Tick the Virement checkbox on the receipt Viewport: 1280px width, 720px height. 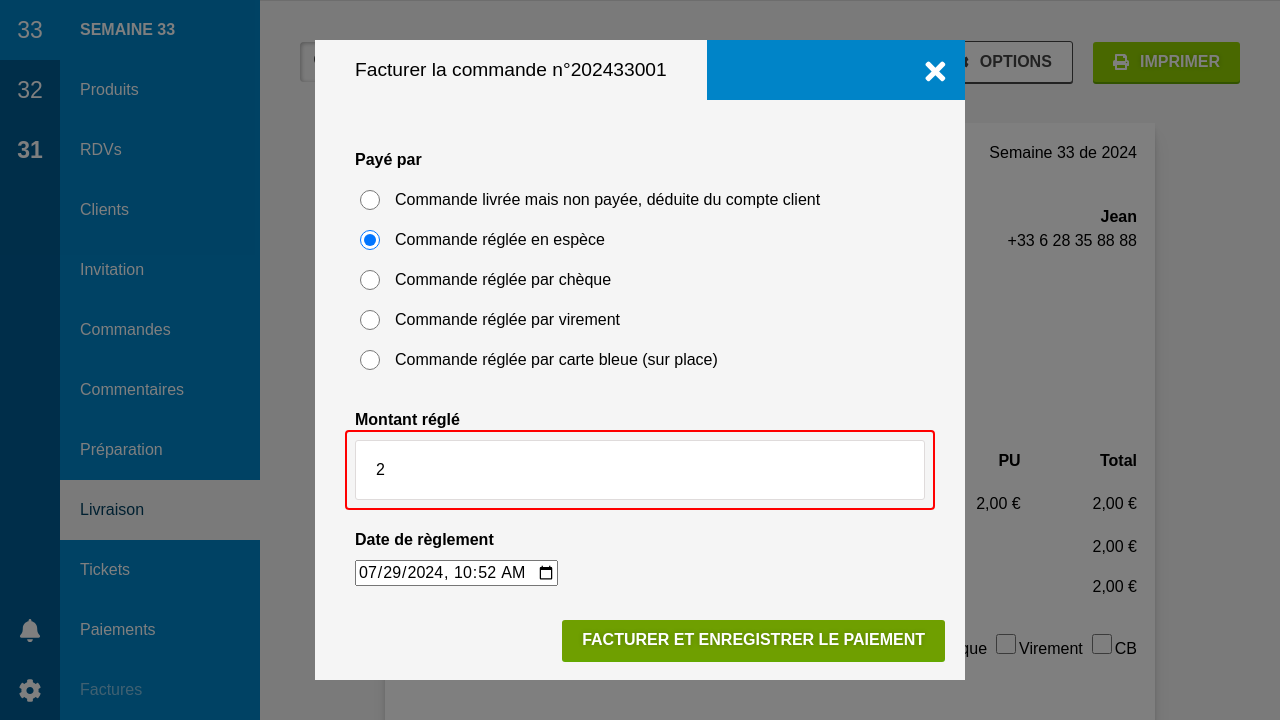tap(1006, 644)
